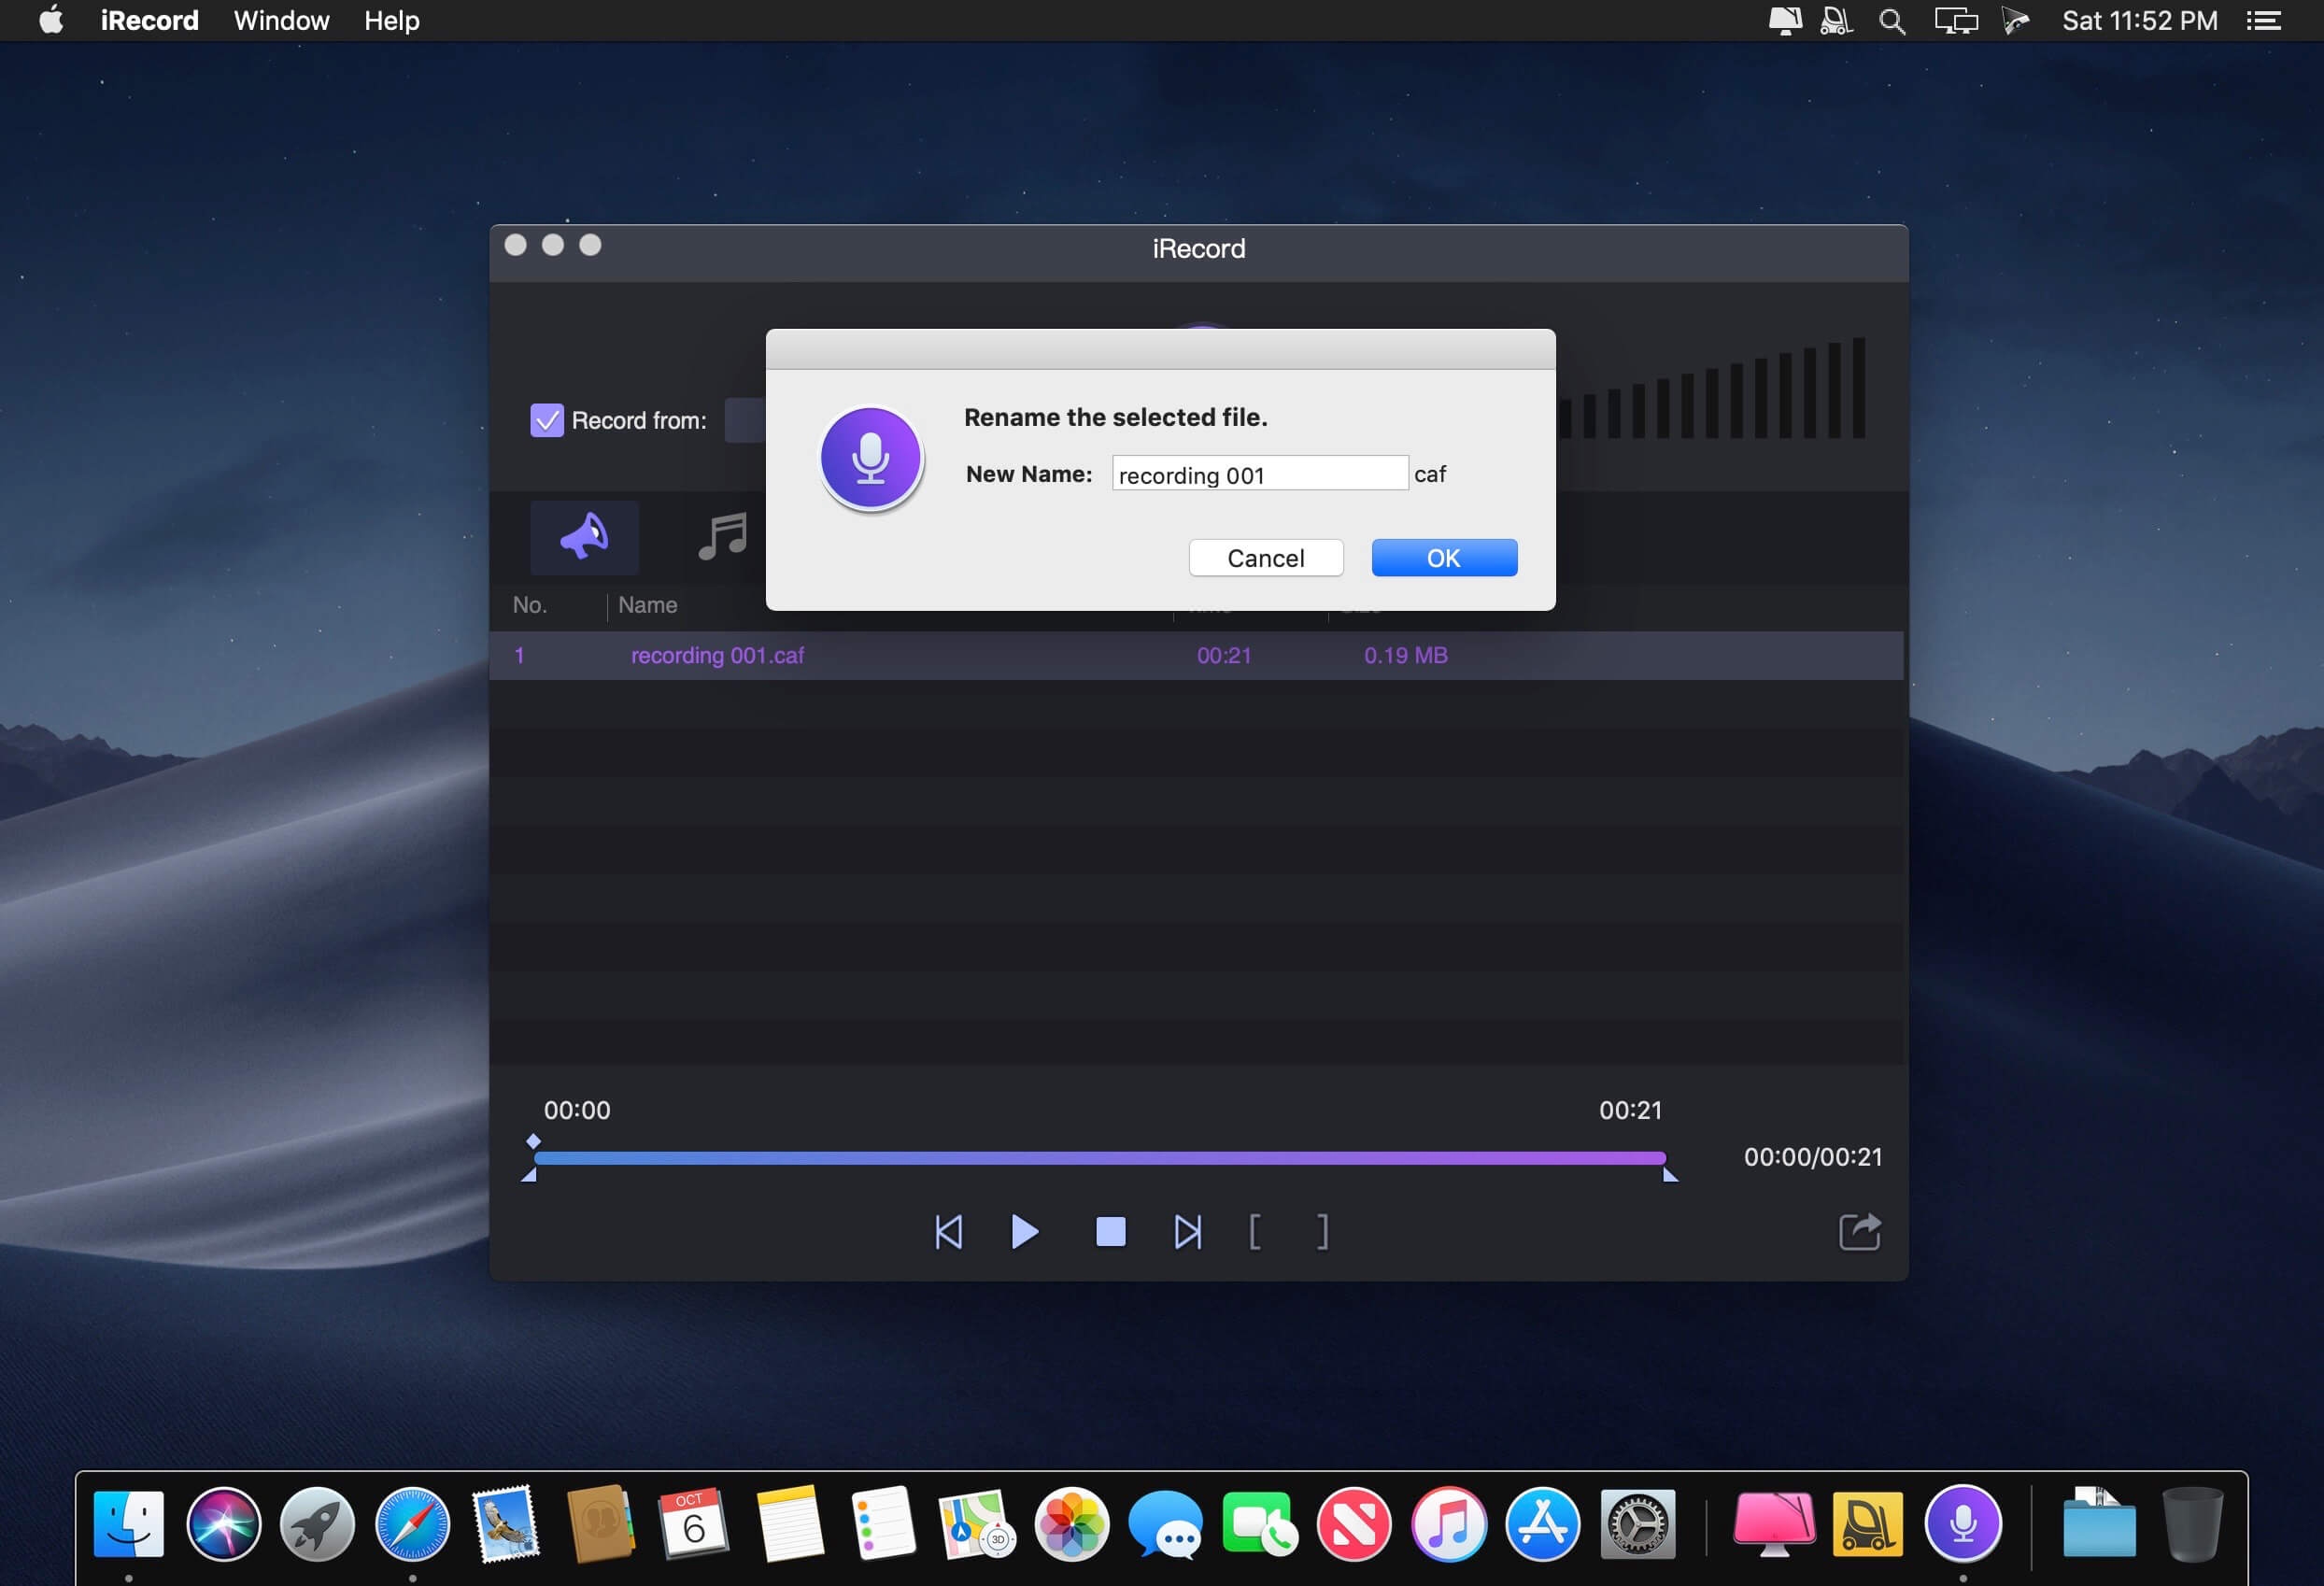Viewport: 2324px width, 1586px height.
Task: Click the playback progress slider bar
Action: point(1099,1158)
